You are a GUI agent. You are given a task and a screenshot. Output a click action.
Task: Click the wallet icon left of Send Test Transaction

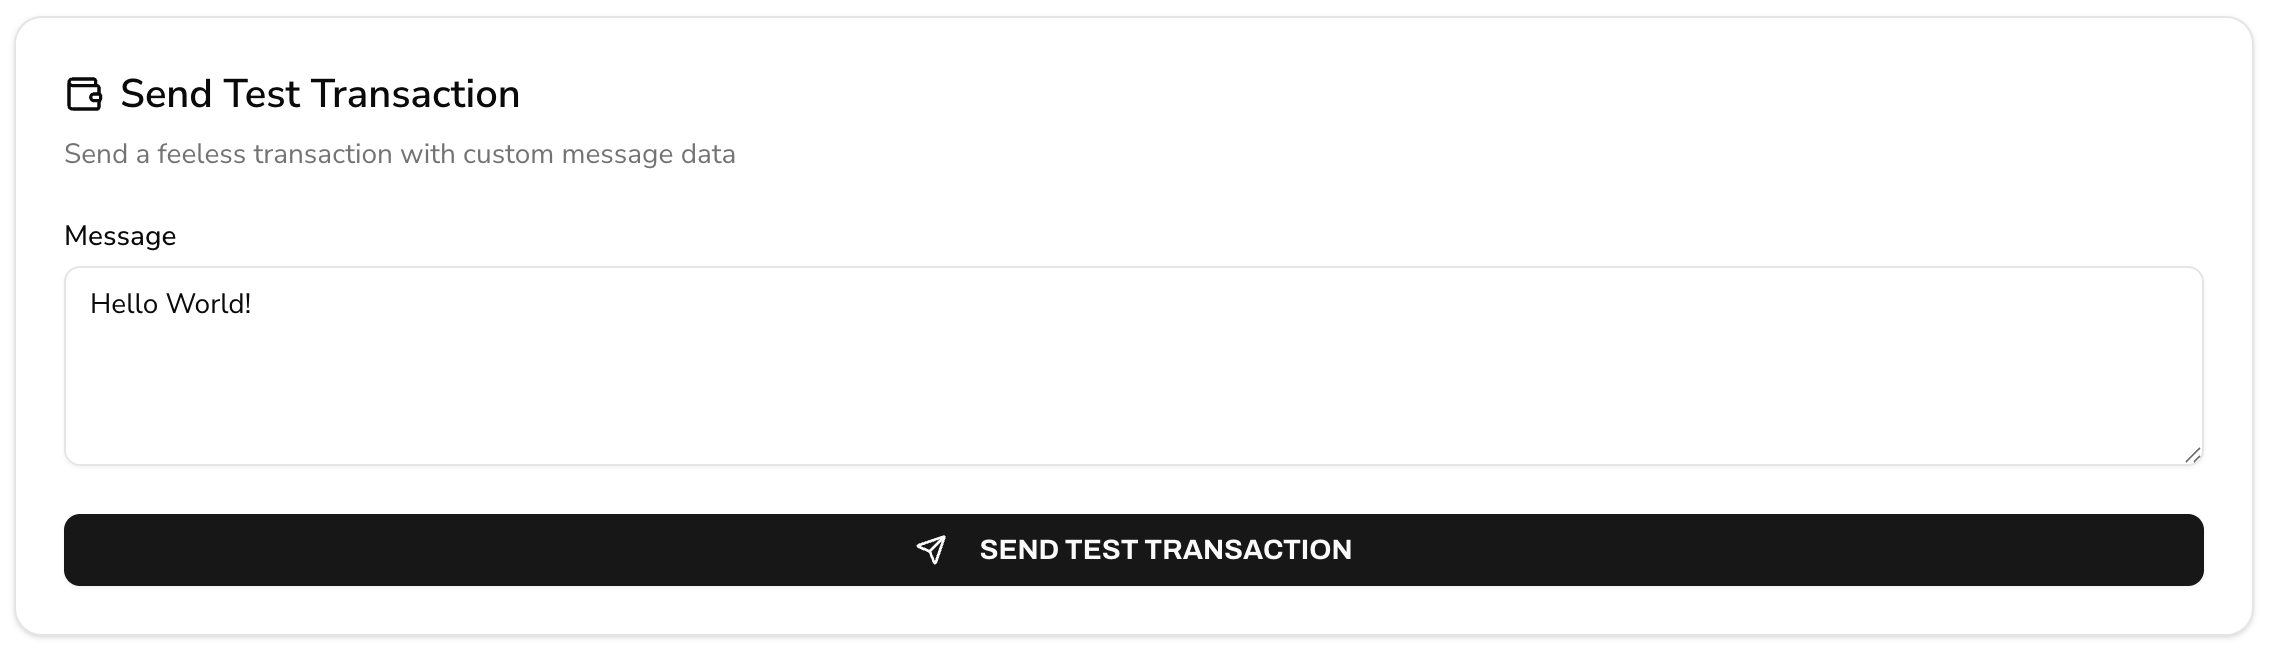point(84,94)
